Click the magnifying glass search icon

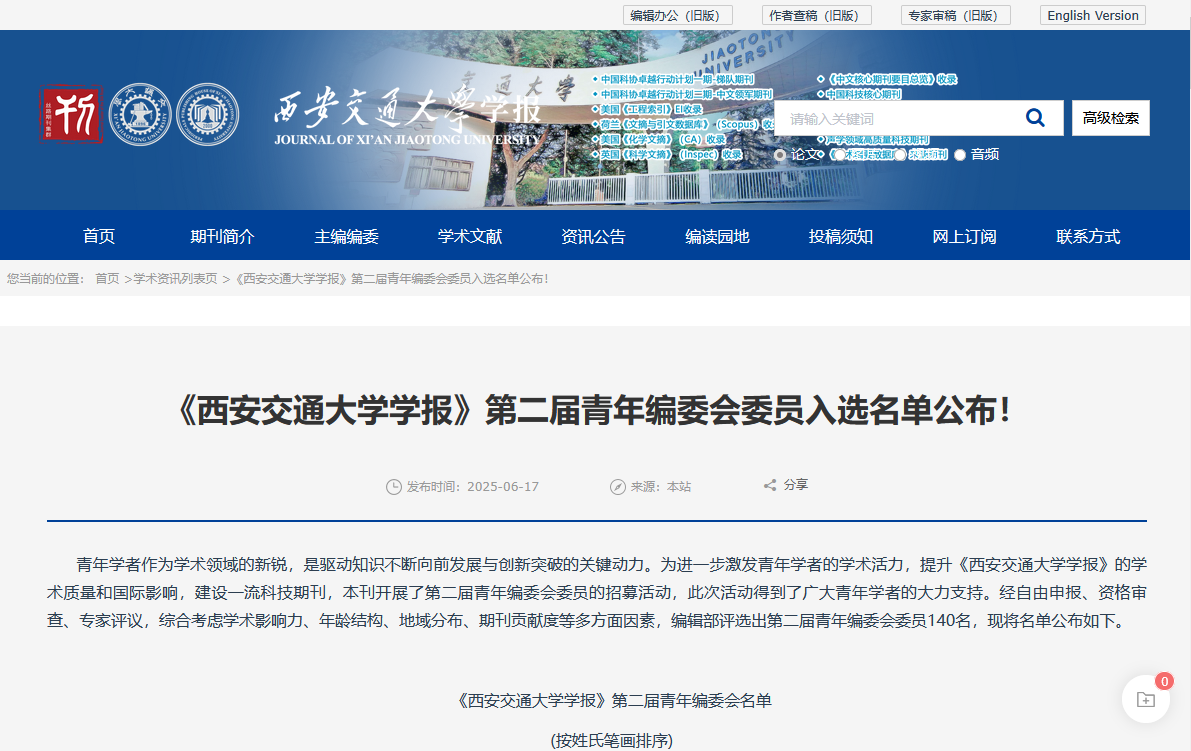click(x=1035, y=118)
